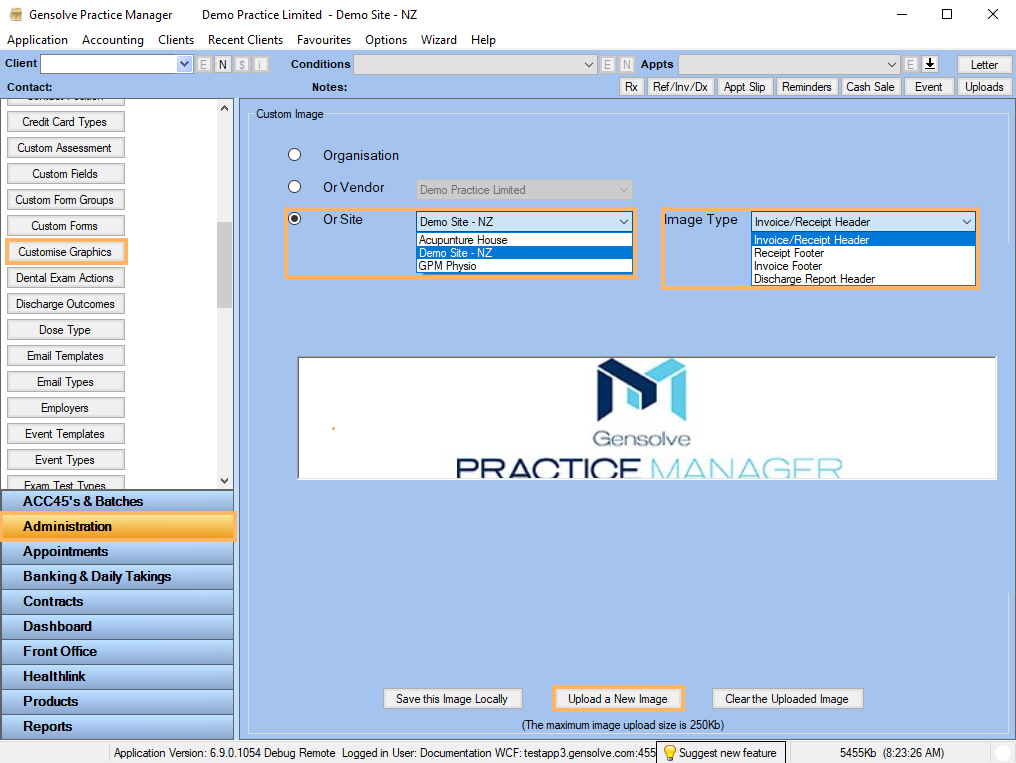Choose Acupunture House from the site list

click(524, 240)
